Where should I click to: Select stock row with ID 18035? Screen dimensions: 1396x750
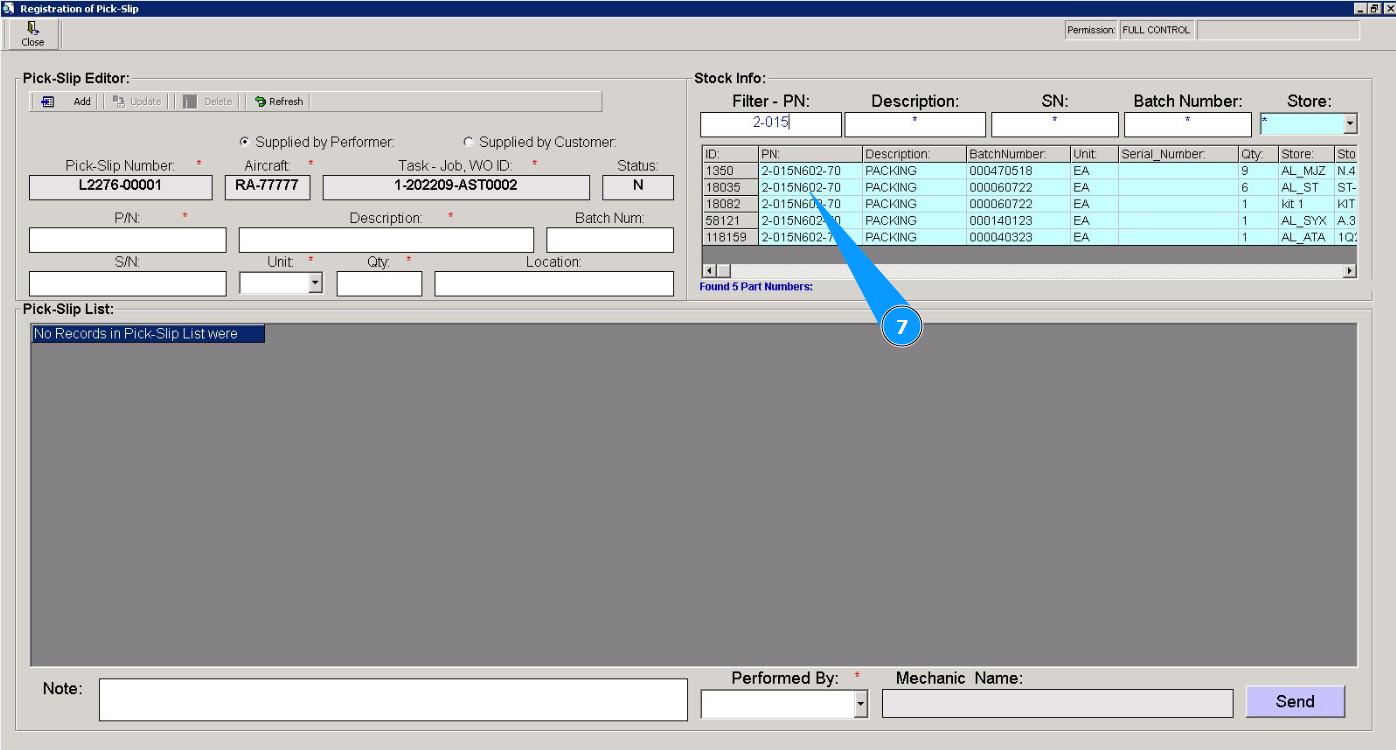point(730,188)
